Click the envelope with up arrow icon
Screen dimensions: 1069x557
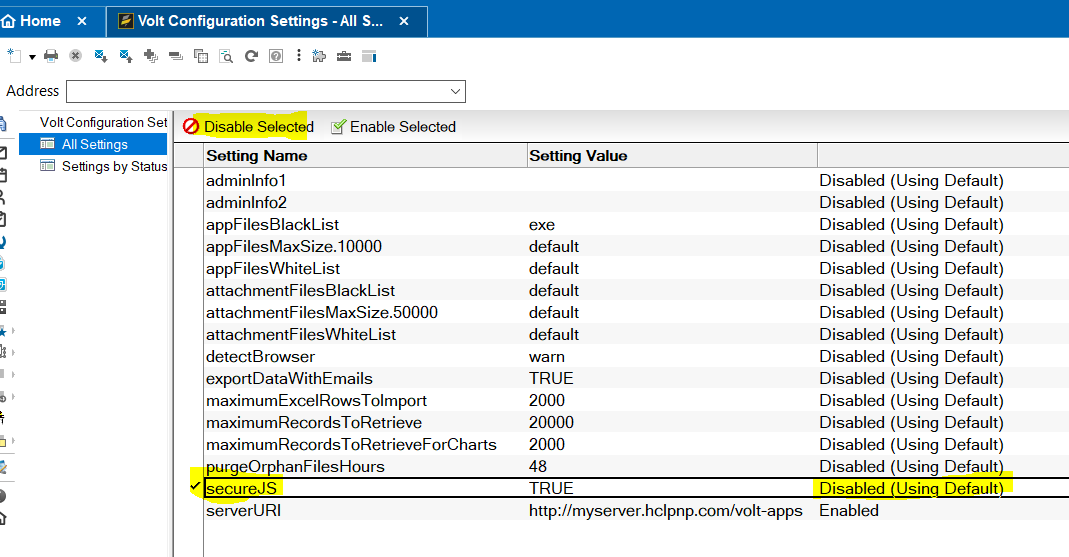click(x=125, y=56)
